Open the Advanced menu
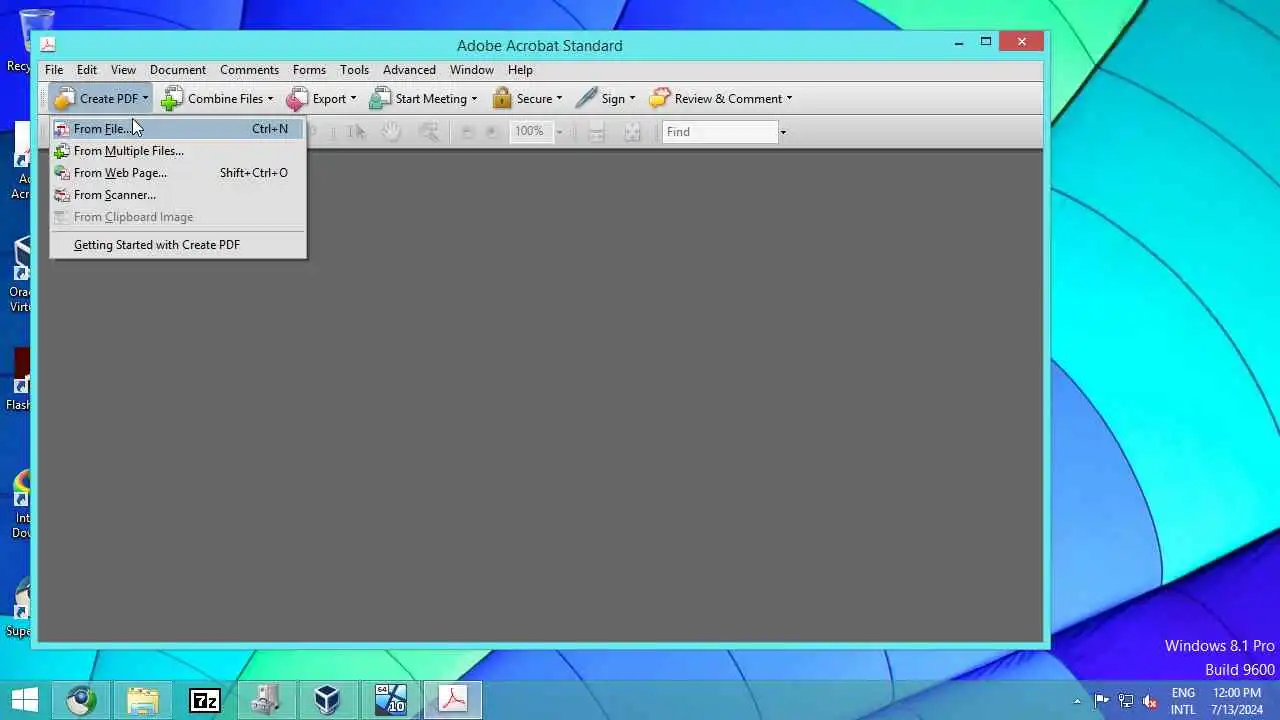The image size is (1280, 720). [x=409, y=70]
